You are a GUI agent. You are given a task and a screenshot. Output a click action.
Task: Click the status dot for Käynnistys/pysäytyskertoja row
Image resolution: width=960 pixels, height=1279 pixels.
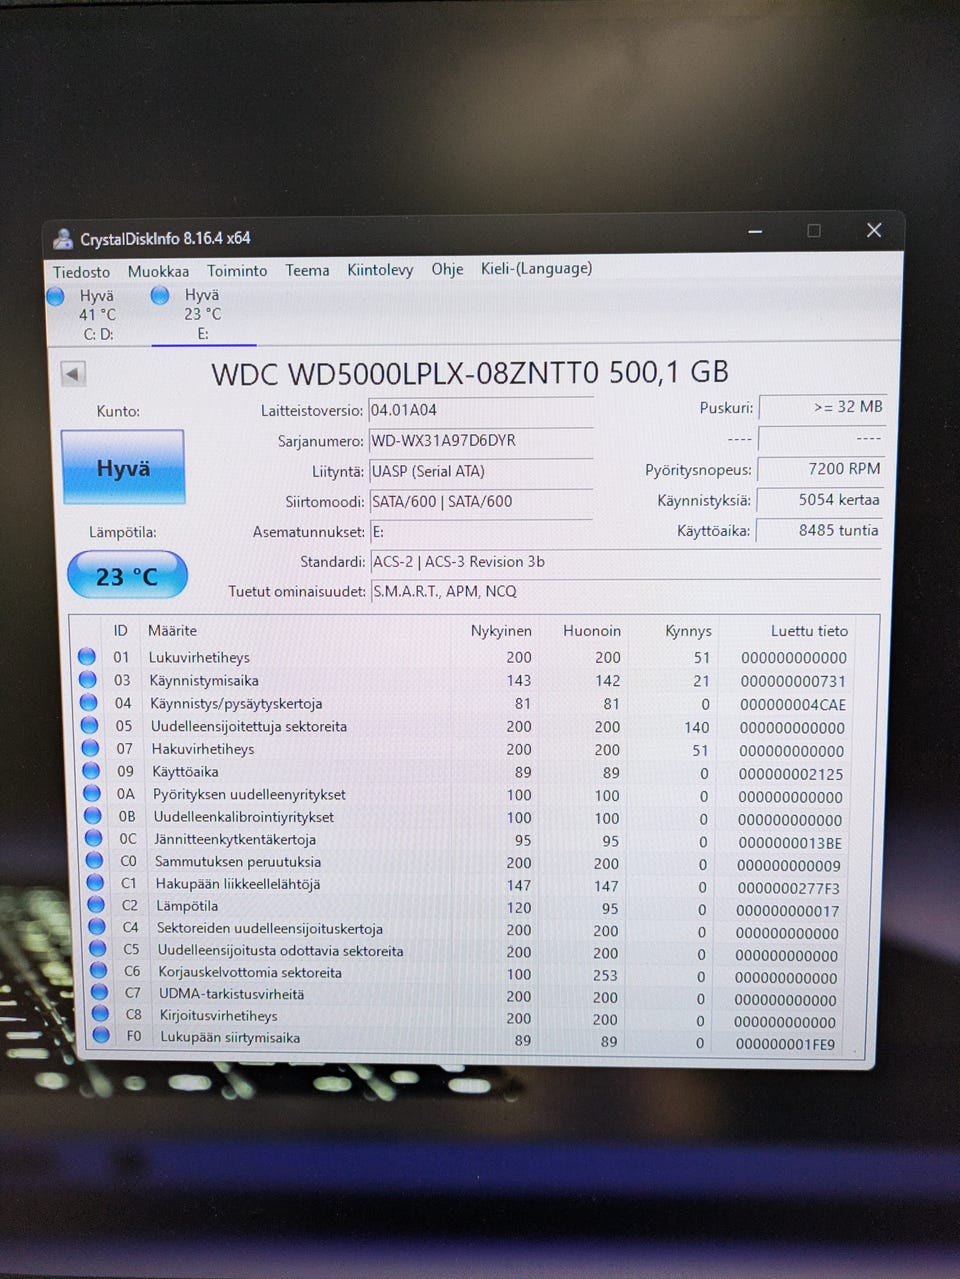(89, 703)
